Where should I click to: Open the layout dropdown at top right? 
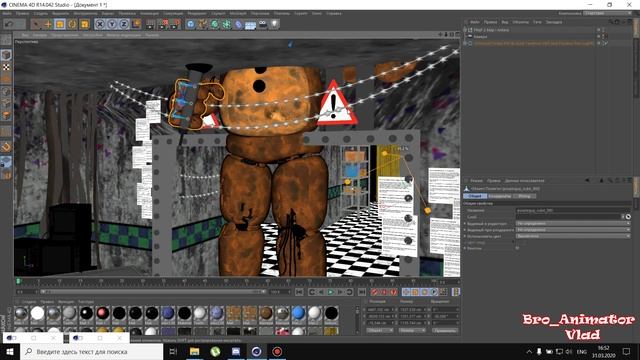click(607, 13)
